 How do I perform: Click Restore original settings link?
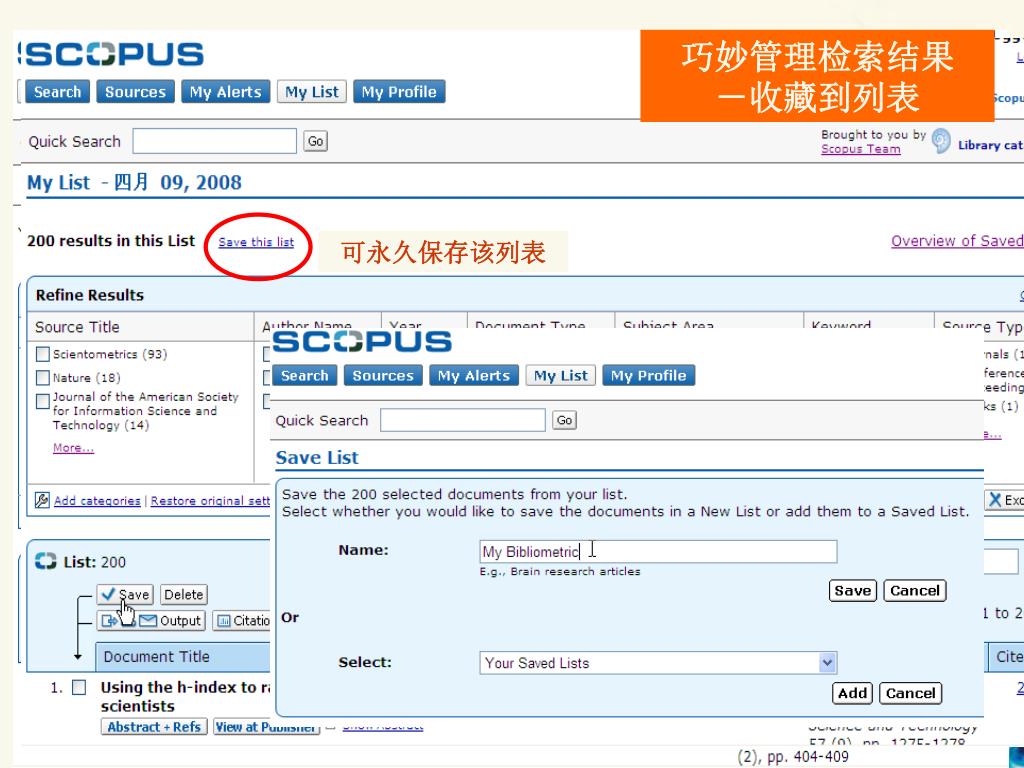(210, 501)
